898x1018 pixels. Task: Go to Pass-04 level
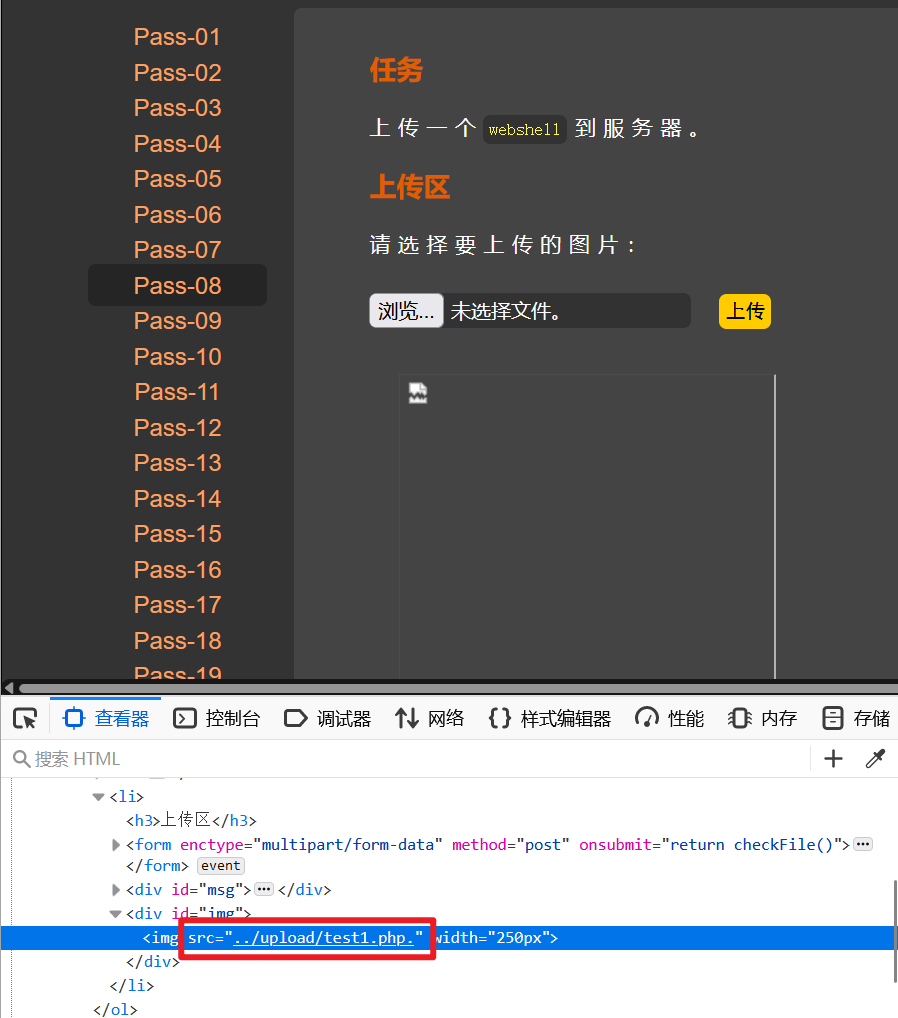pyautogui.click(x=177, y=143)
